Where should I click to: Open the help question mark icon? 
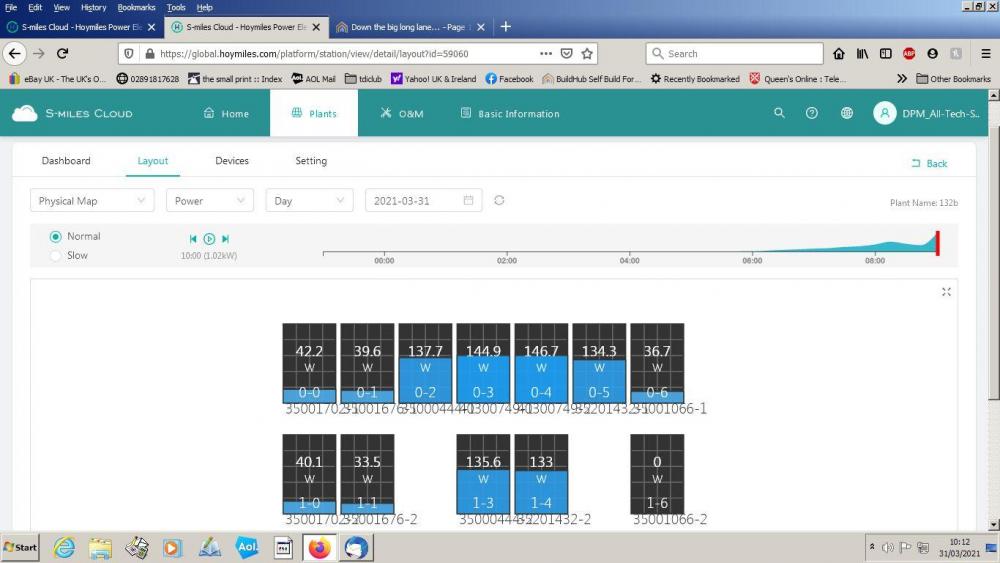811,113
